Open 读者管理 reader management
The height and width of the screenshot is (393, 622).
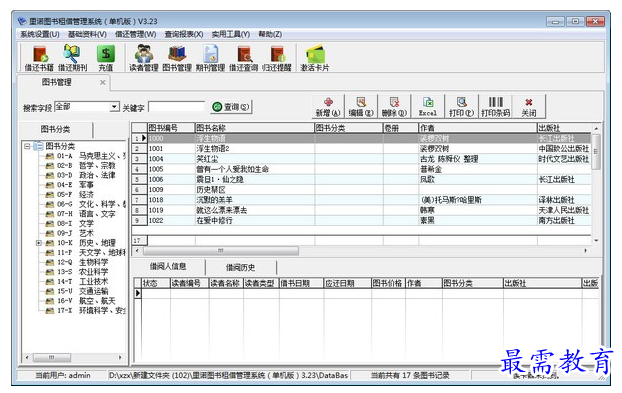144,58
